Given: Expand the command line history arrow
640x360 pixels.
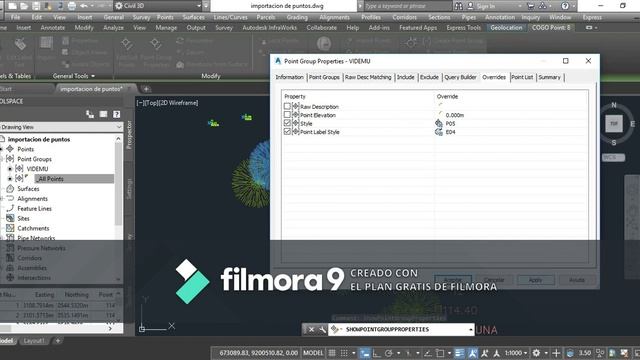Looking at the screenshot, I should (471, 329).
